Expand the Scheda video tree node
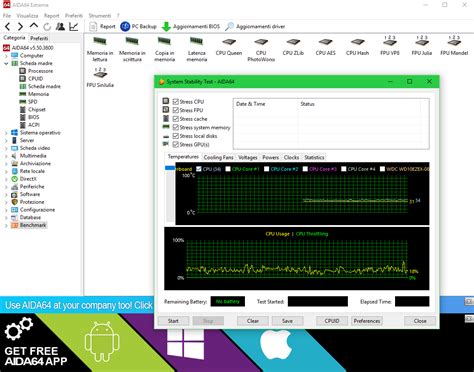This screenshot has height=372, width=474. pyautogui.click(x=6, y=148)
